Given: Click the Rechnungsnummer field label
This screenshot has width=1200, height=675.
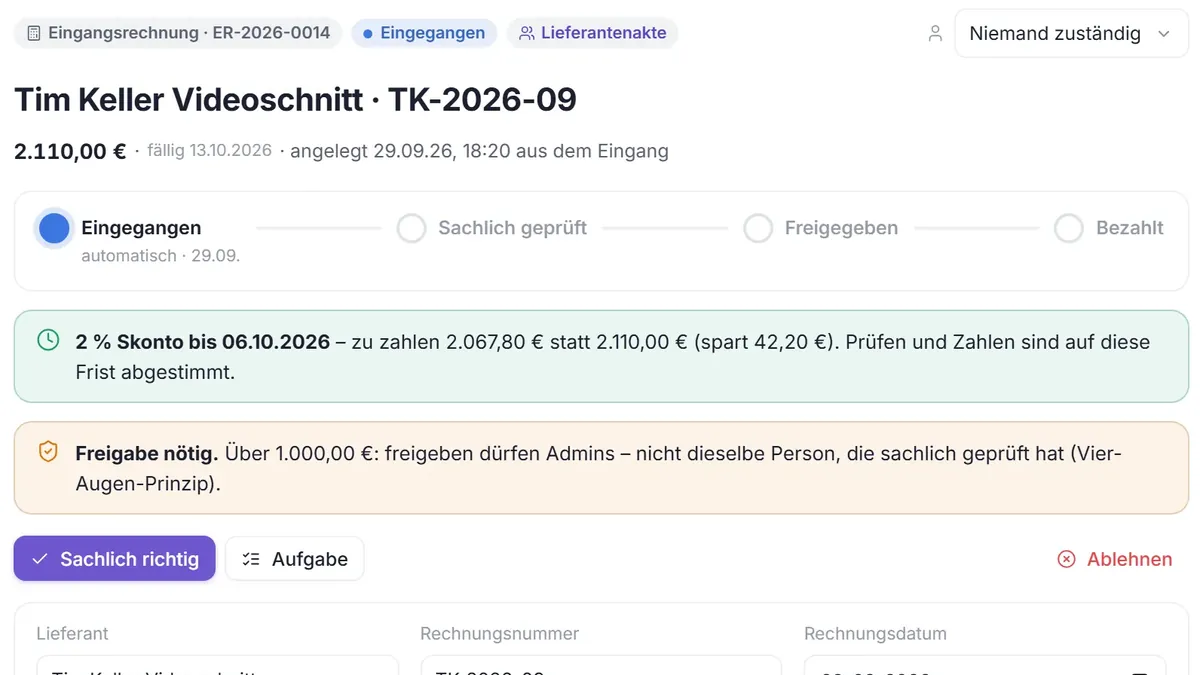Looking at the screenshot, I should click(x=499, y=634).
